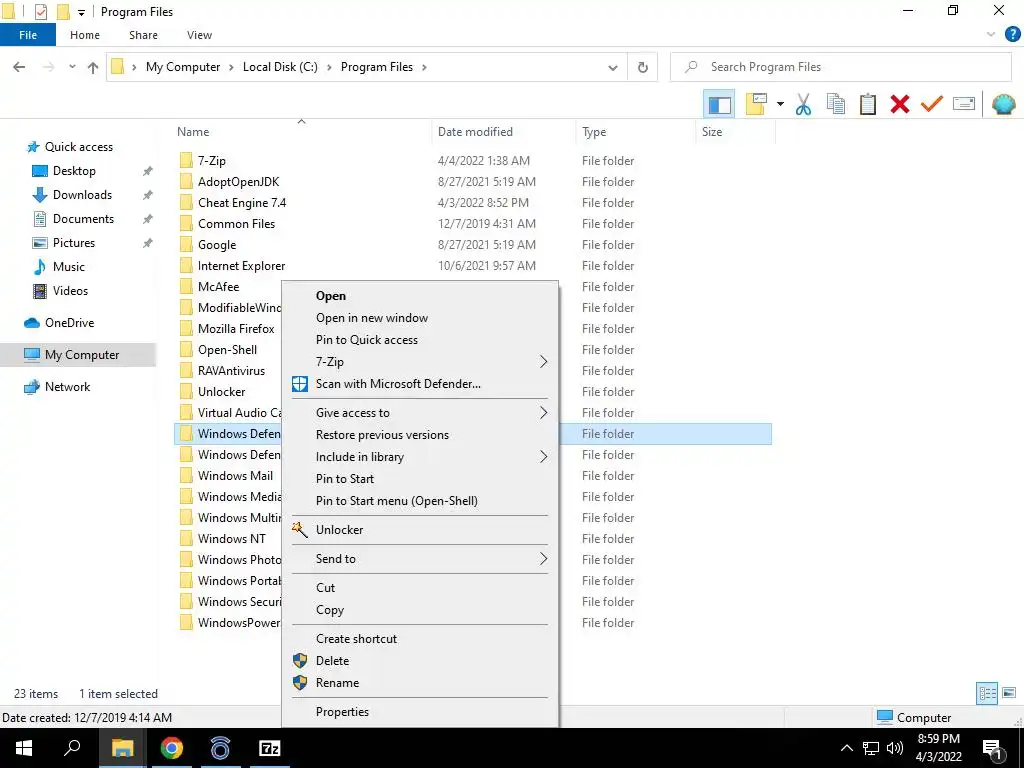
Task: Toggle the navigation pane toolbar button
Action: pos(719,104)
